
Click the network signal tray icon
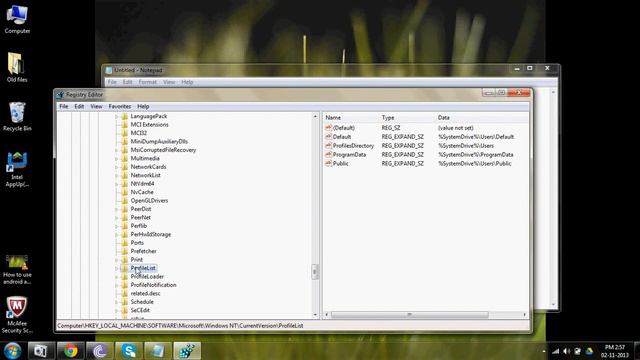[x=556, y=351]
